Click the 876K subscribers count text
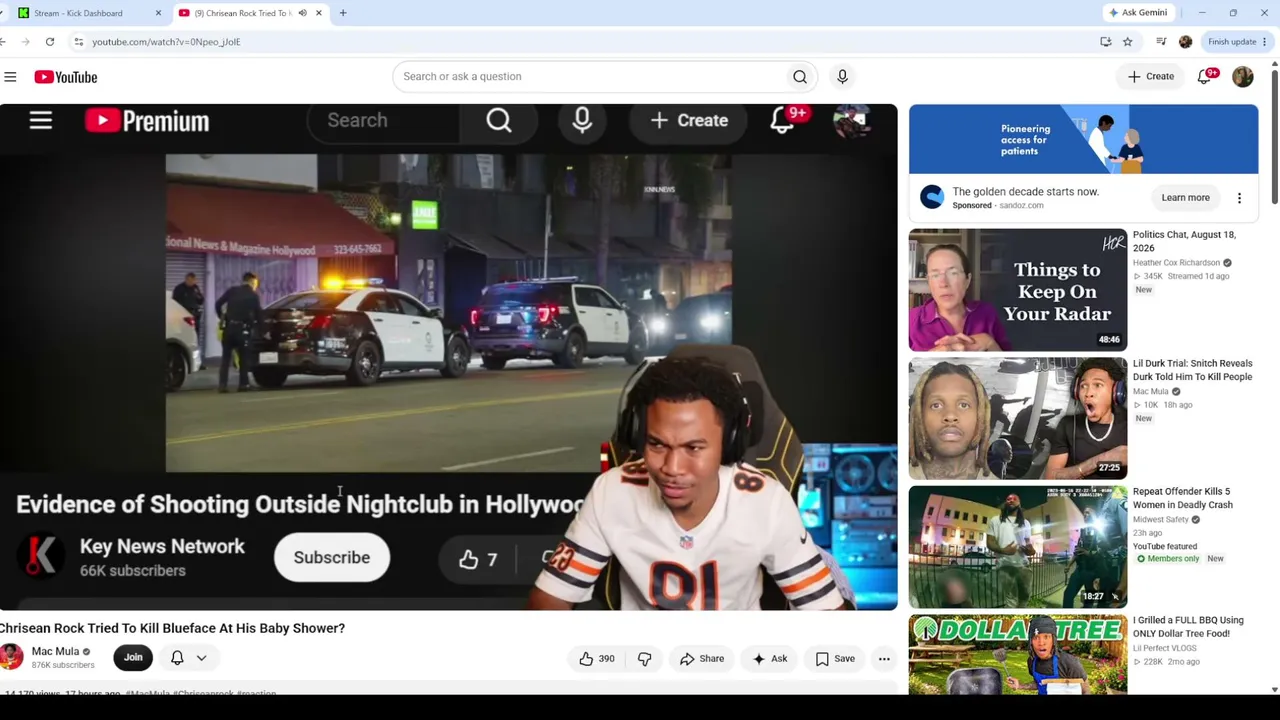The width and height of the screenshot is (1280, 720). (63, 665)
